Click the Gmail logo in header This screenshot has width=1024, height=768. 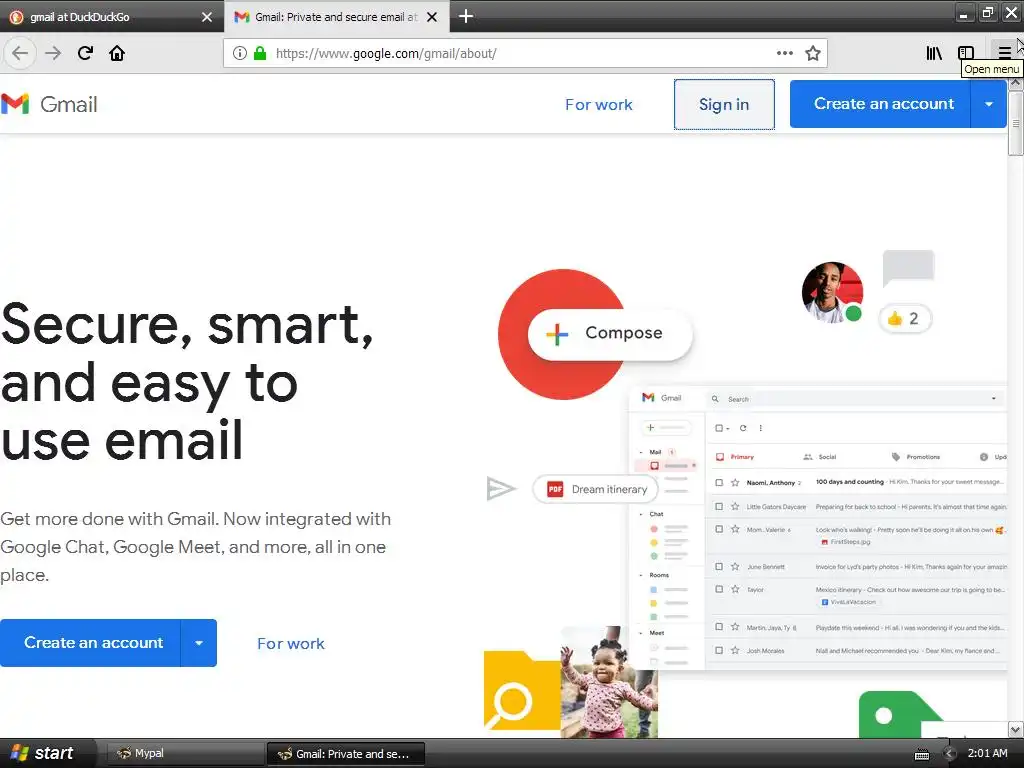(x=49, y=104)
